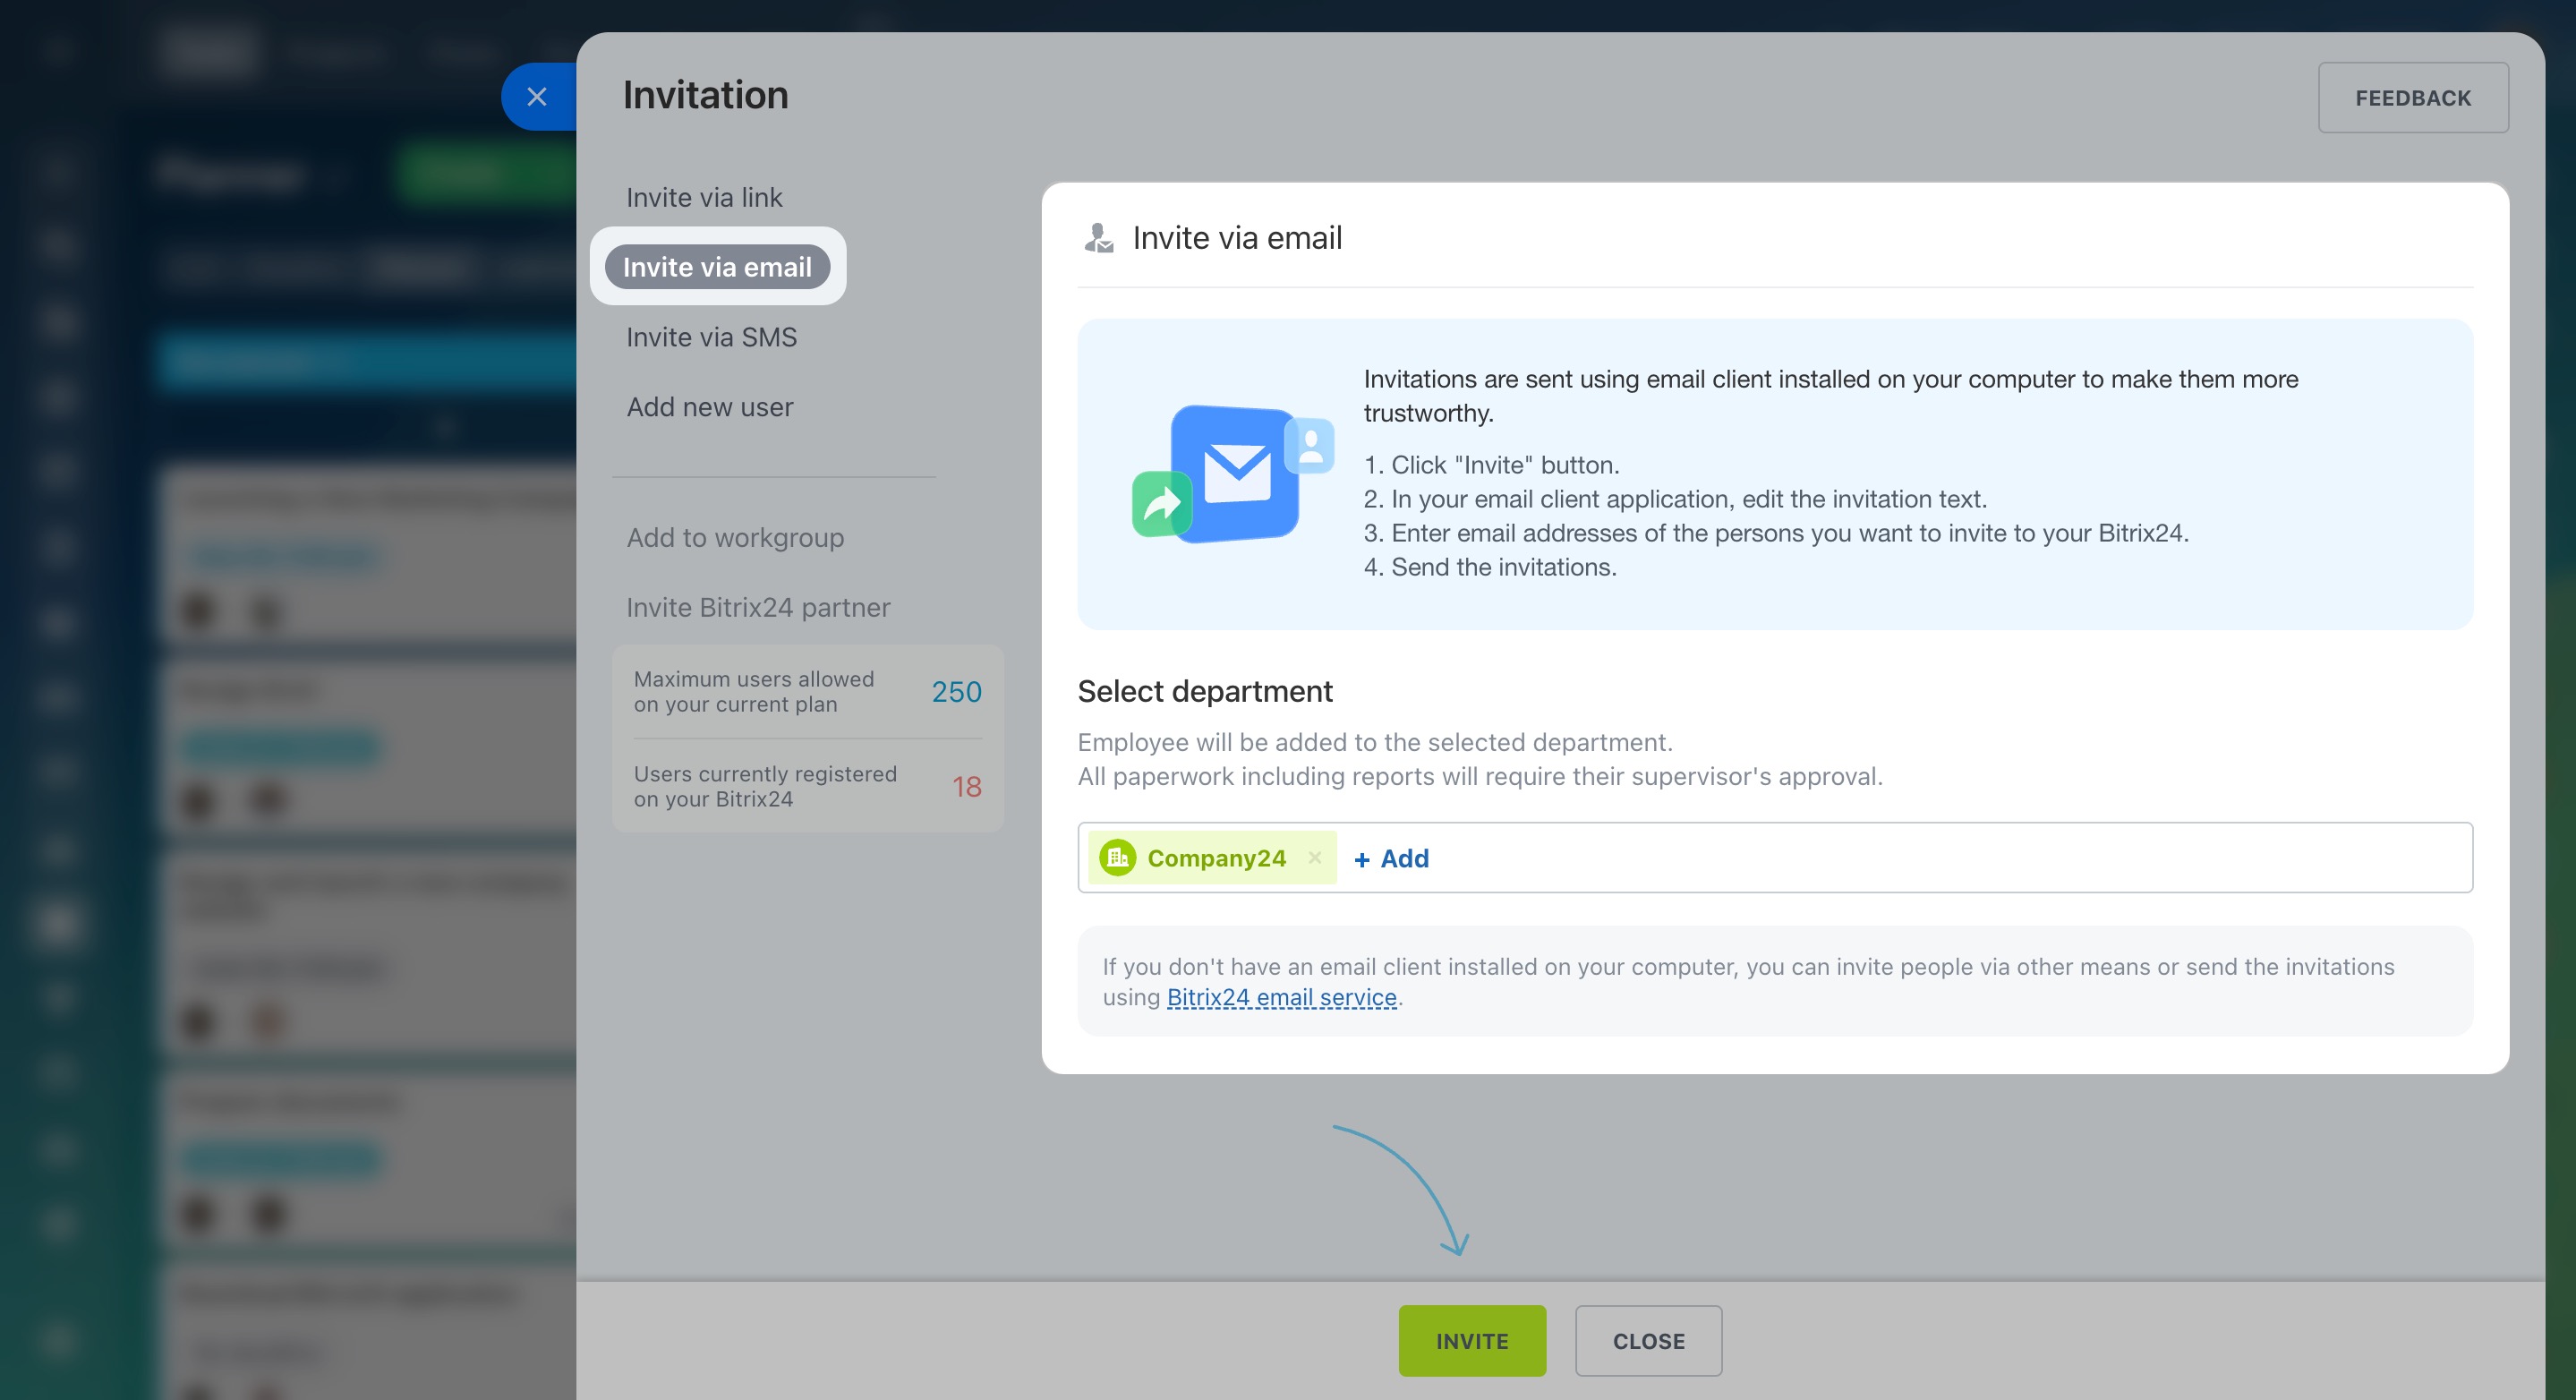Open Invite Bitrix24 partner section
2576x1400 pixels.
(758, 608)
